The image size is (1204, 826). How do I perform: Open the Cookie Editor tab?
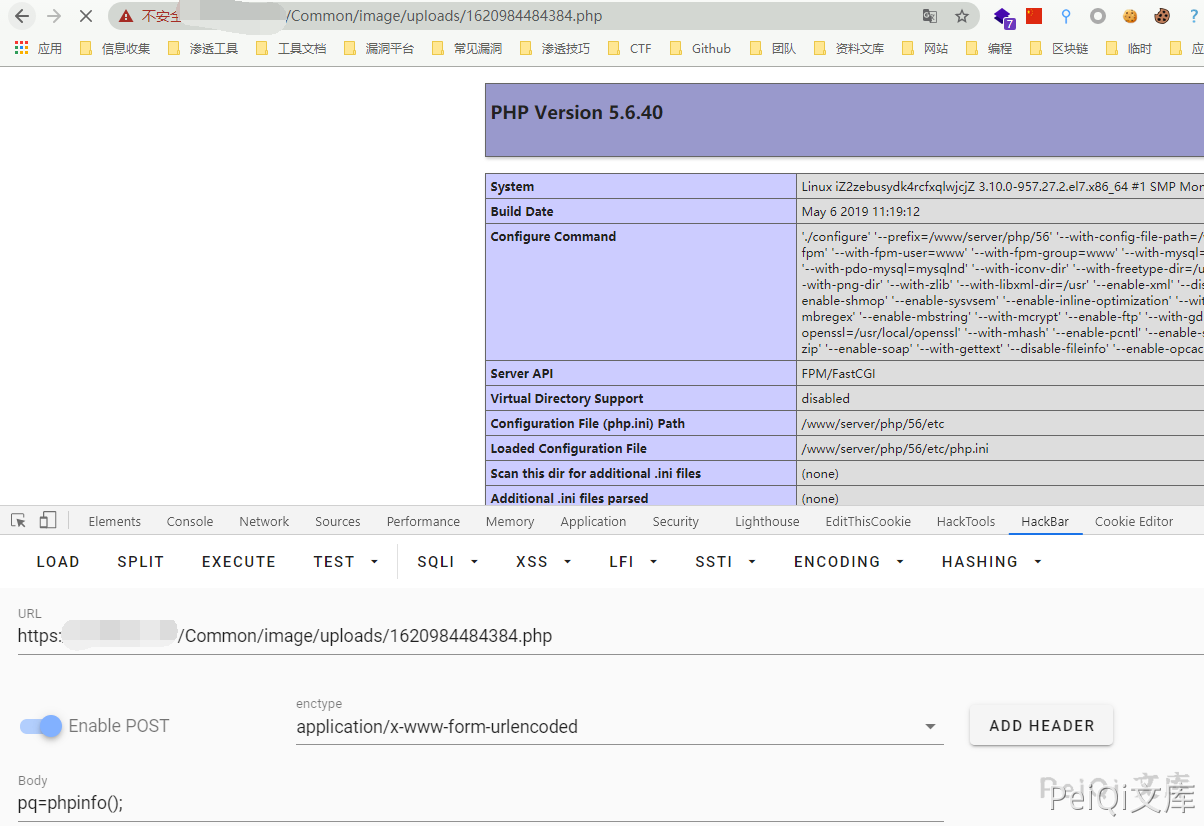click(1133, 521)
